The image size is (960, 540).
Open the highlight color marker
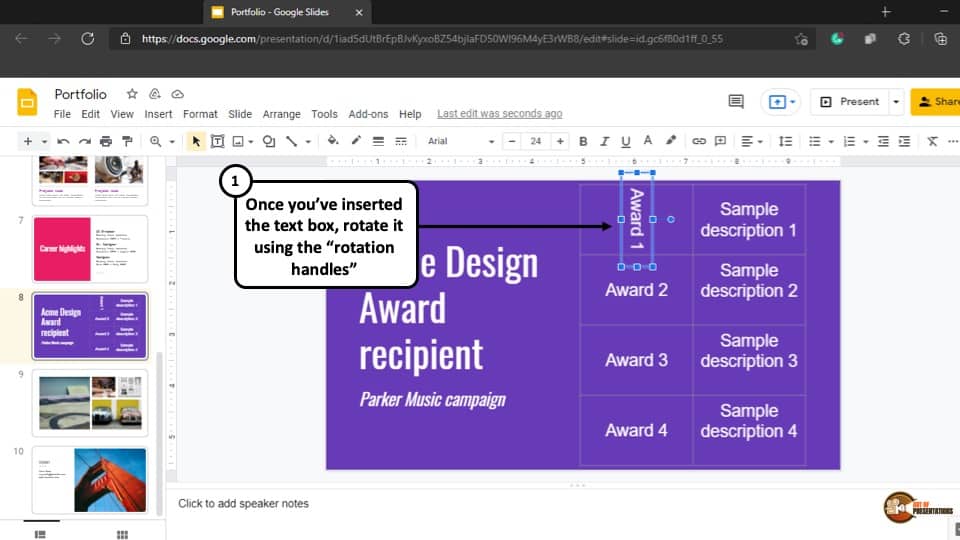coord(671,141)
